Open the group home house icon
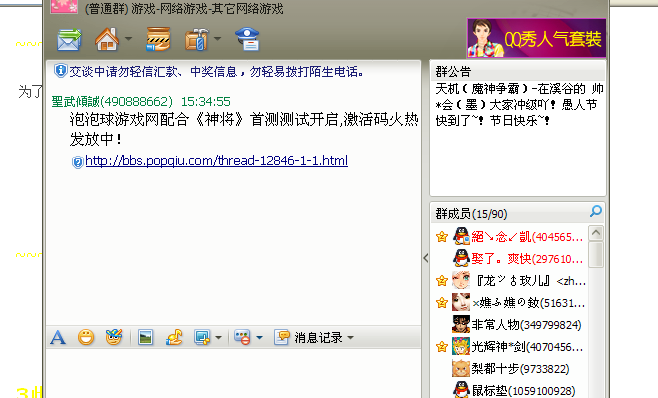 pyautogui.click(x=107, y=39)
